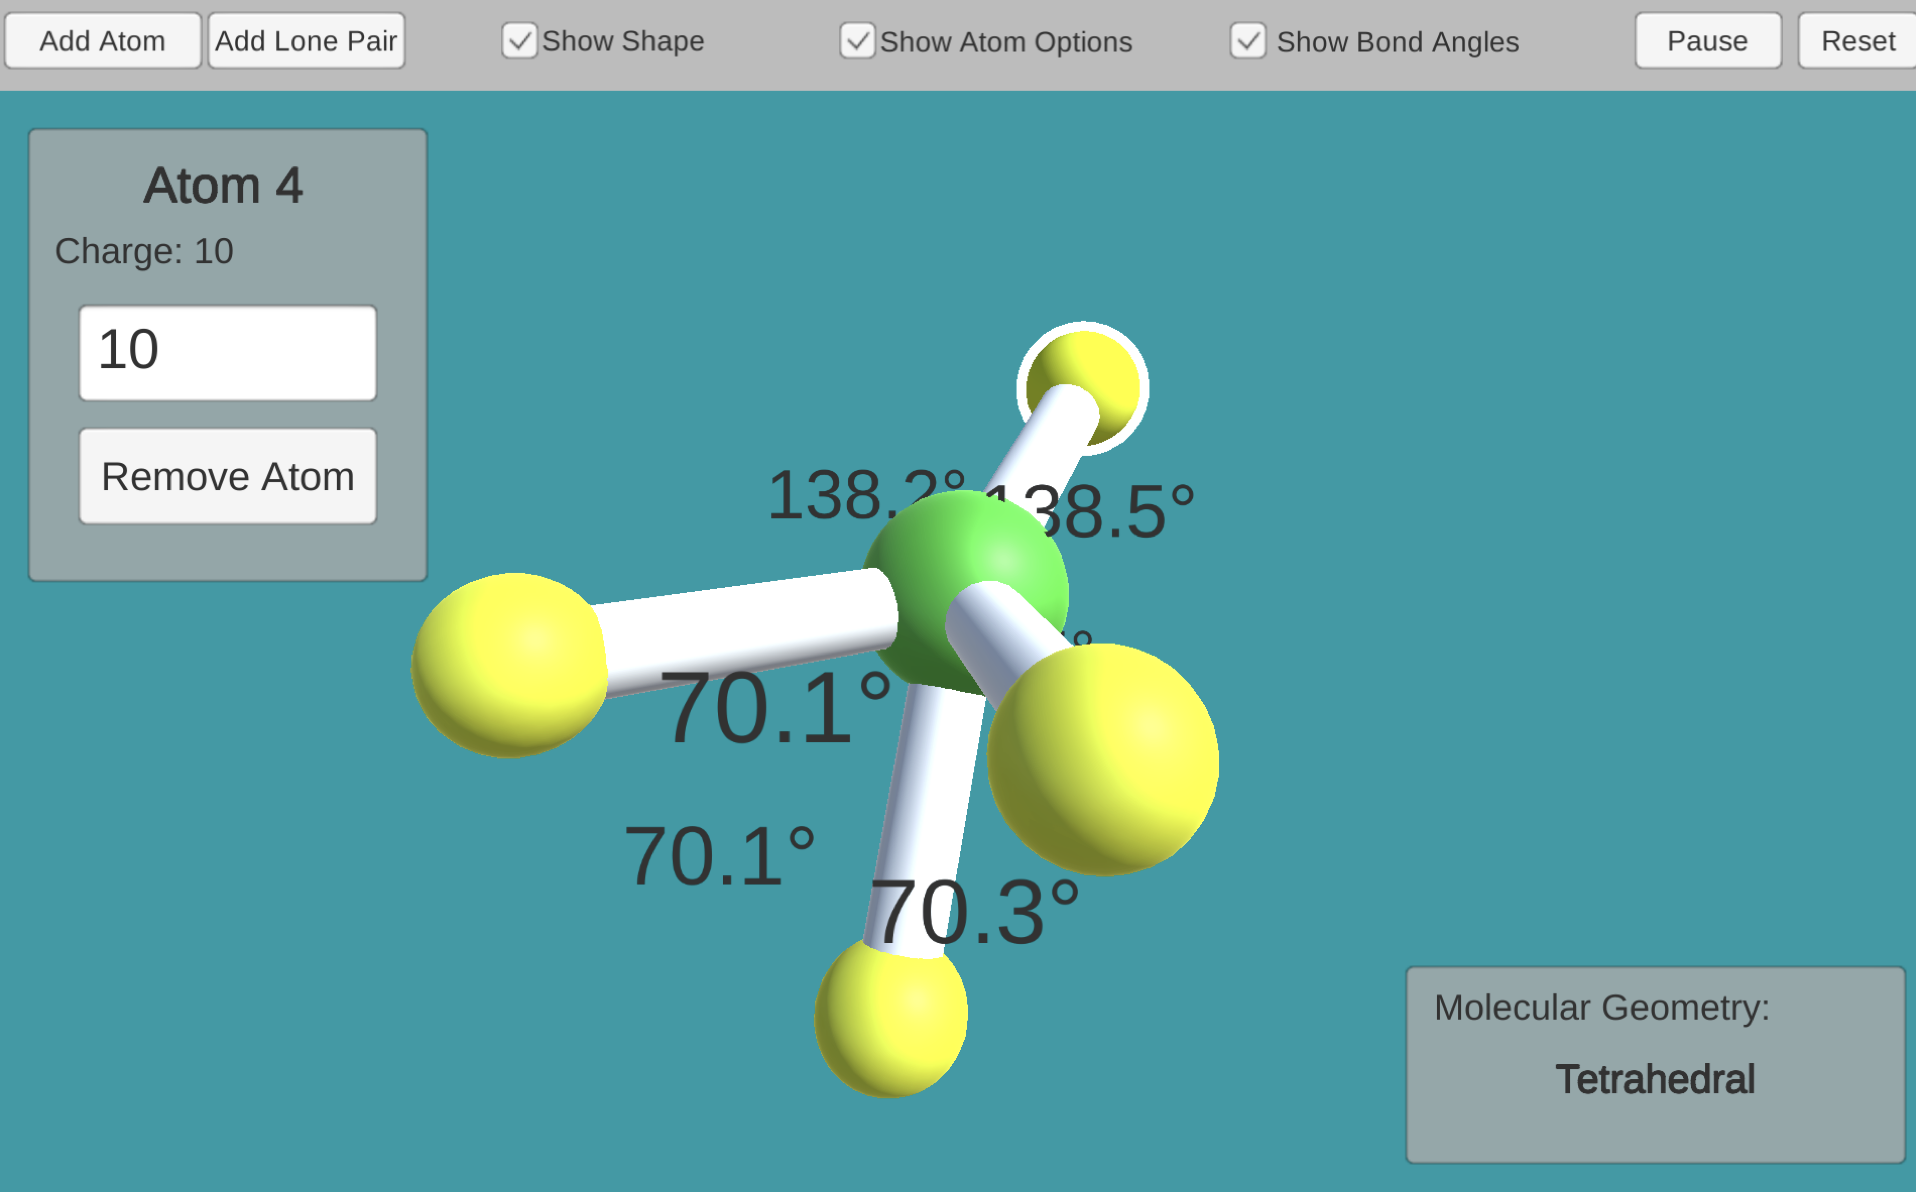Click the 138.5° bond angle label

tap(1115, 512)
